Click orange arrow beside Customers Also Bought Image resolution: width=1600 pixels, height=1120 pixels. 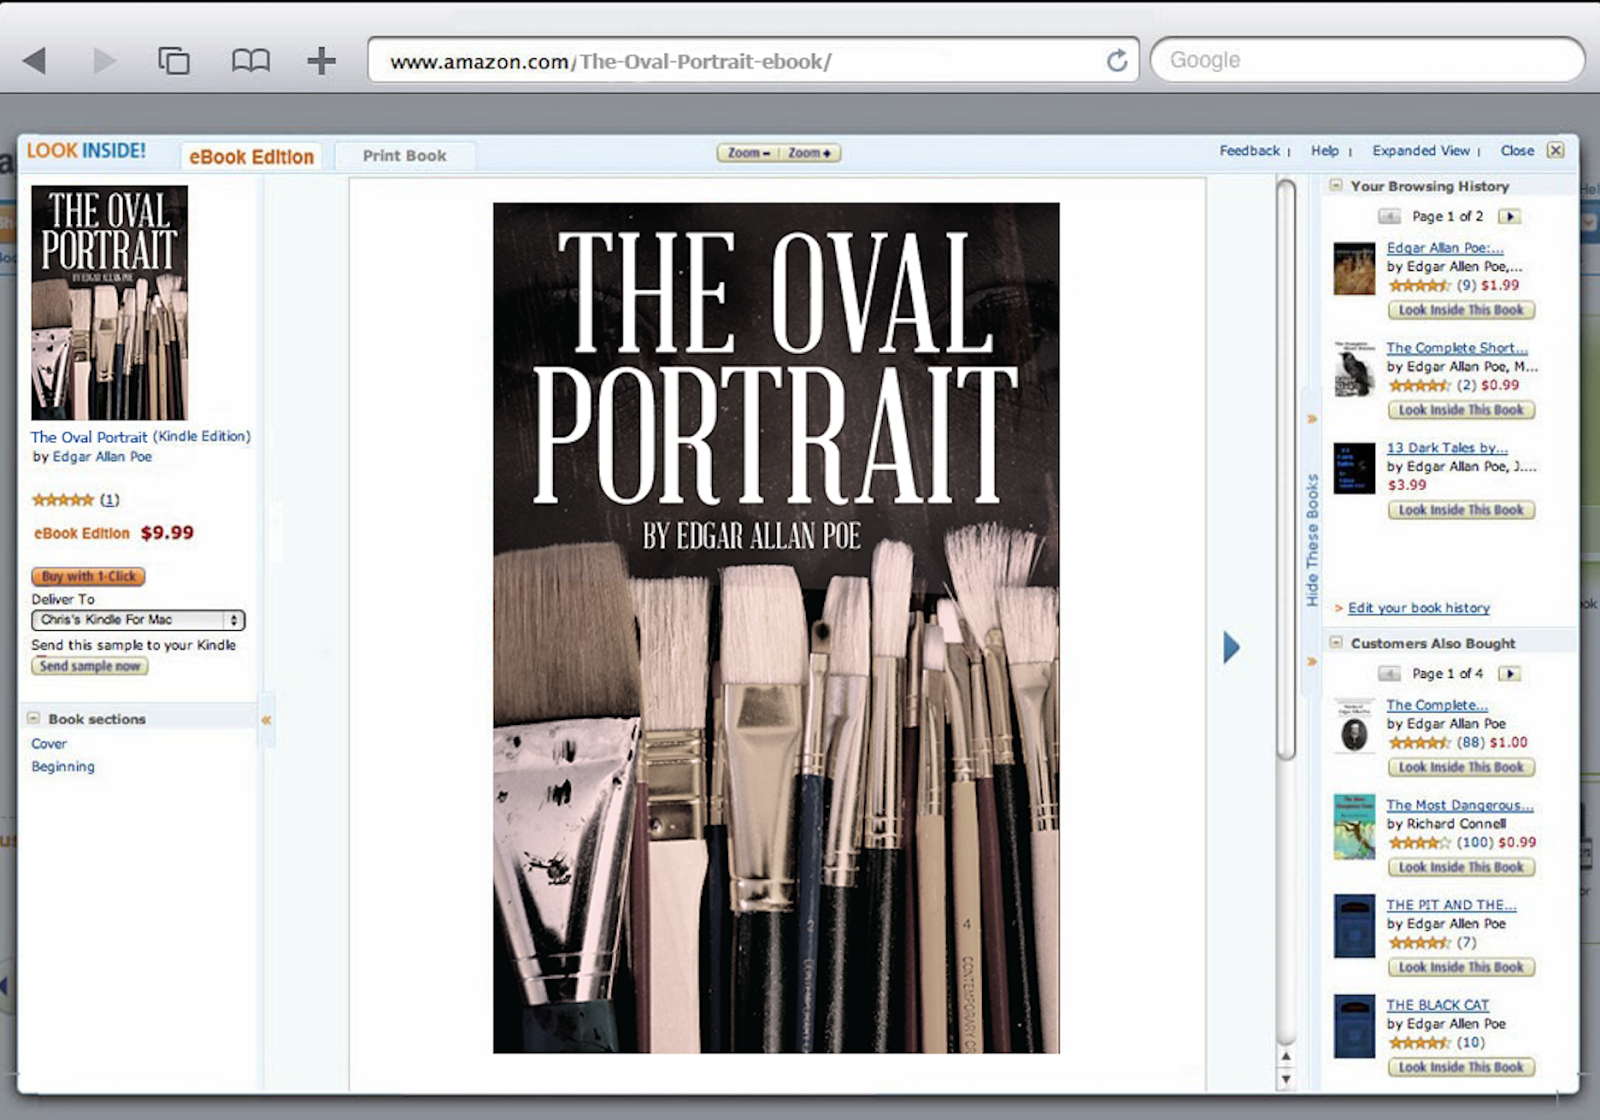[x=1312, y=662]
